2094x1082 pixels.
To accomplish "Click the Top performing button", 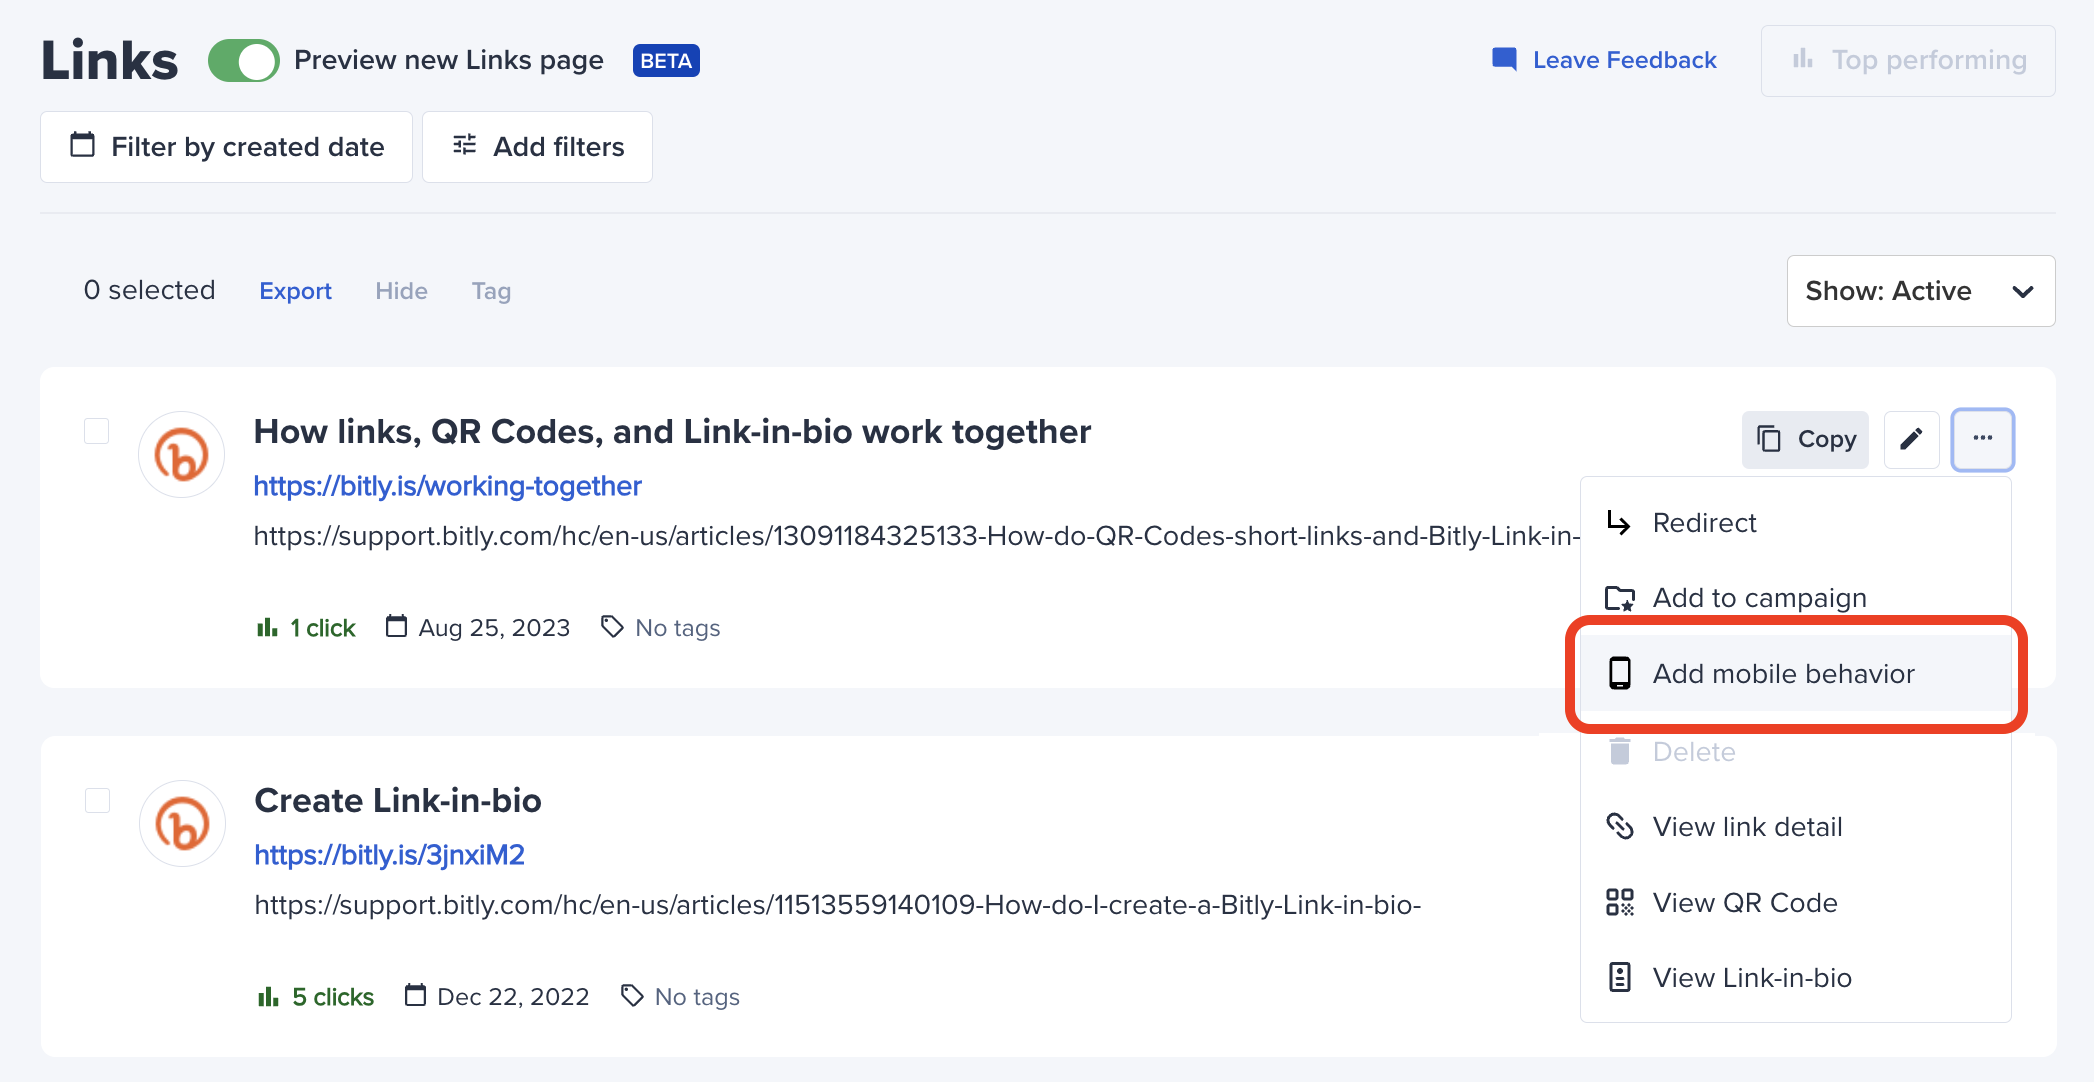I will 1908,61.
